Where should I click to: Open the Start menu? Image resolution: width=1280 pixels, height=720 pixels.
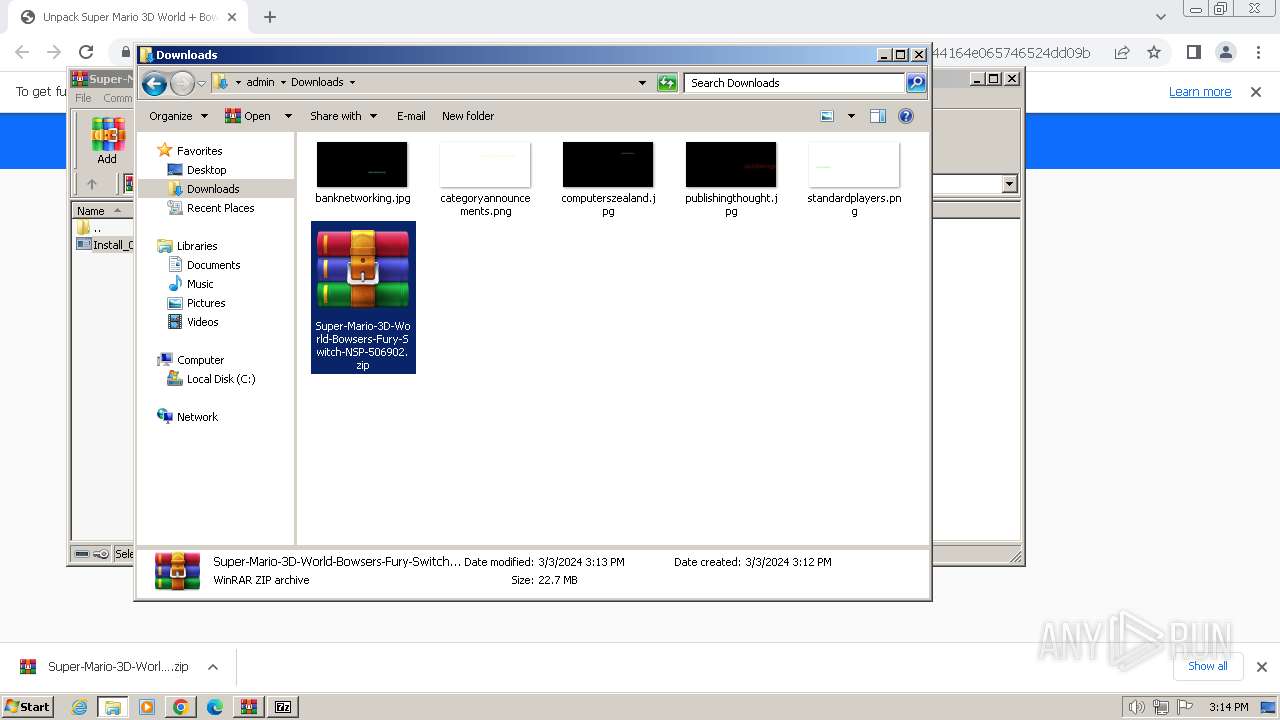pyautogui.click(x=27, y=707)
